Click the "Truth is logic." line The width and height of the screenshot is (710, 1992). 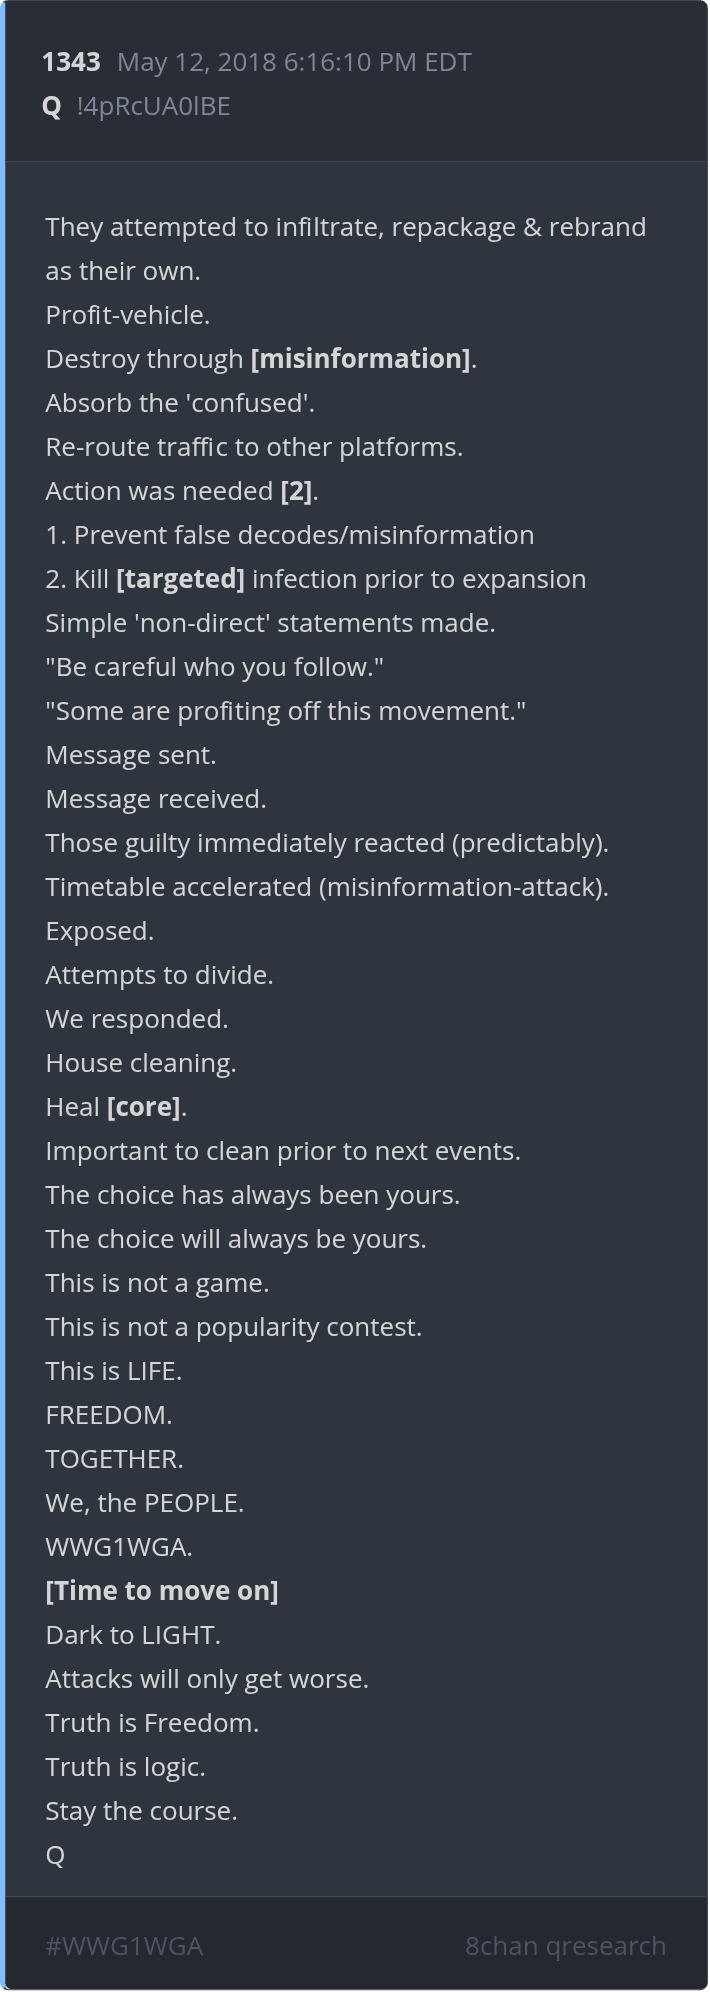tap(125, 1767)
